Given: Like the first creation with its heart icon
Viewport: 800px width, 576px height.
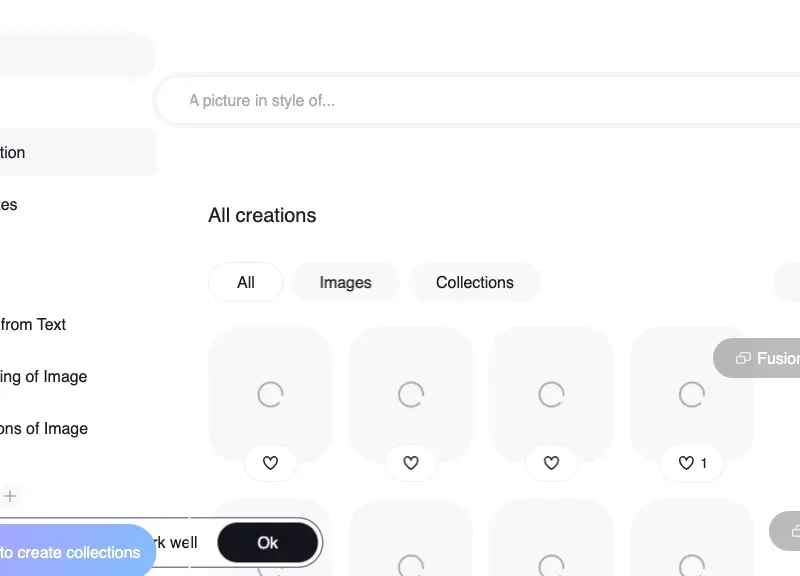Looking at the screenshot, I should point(270,463).
